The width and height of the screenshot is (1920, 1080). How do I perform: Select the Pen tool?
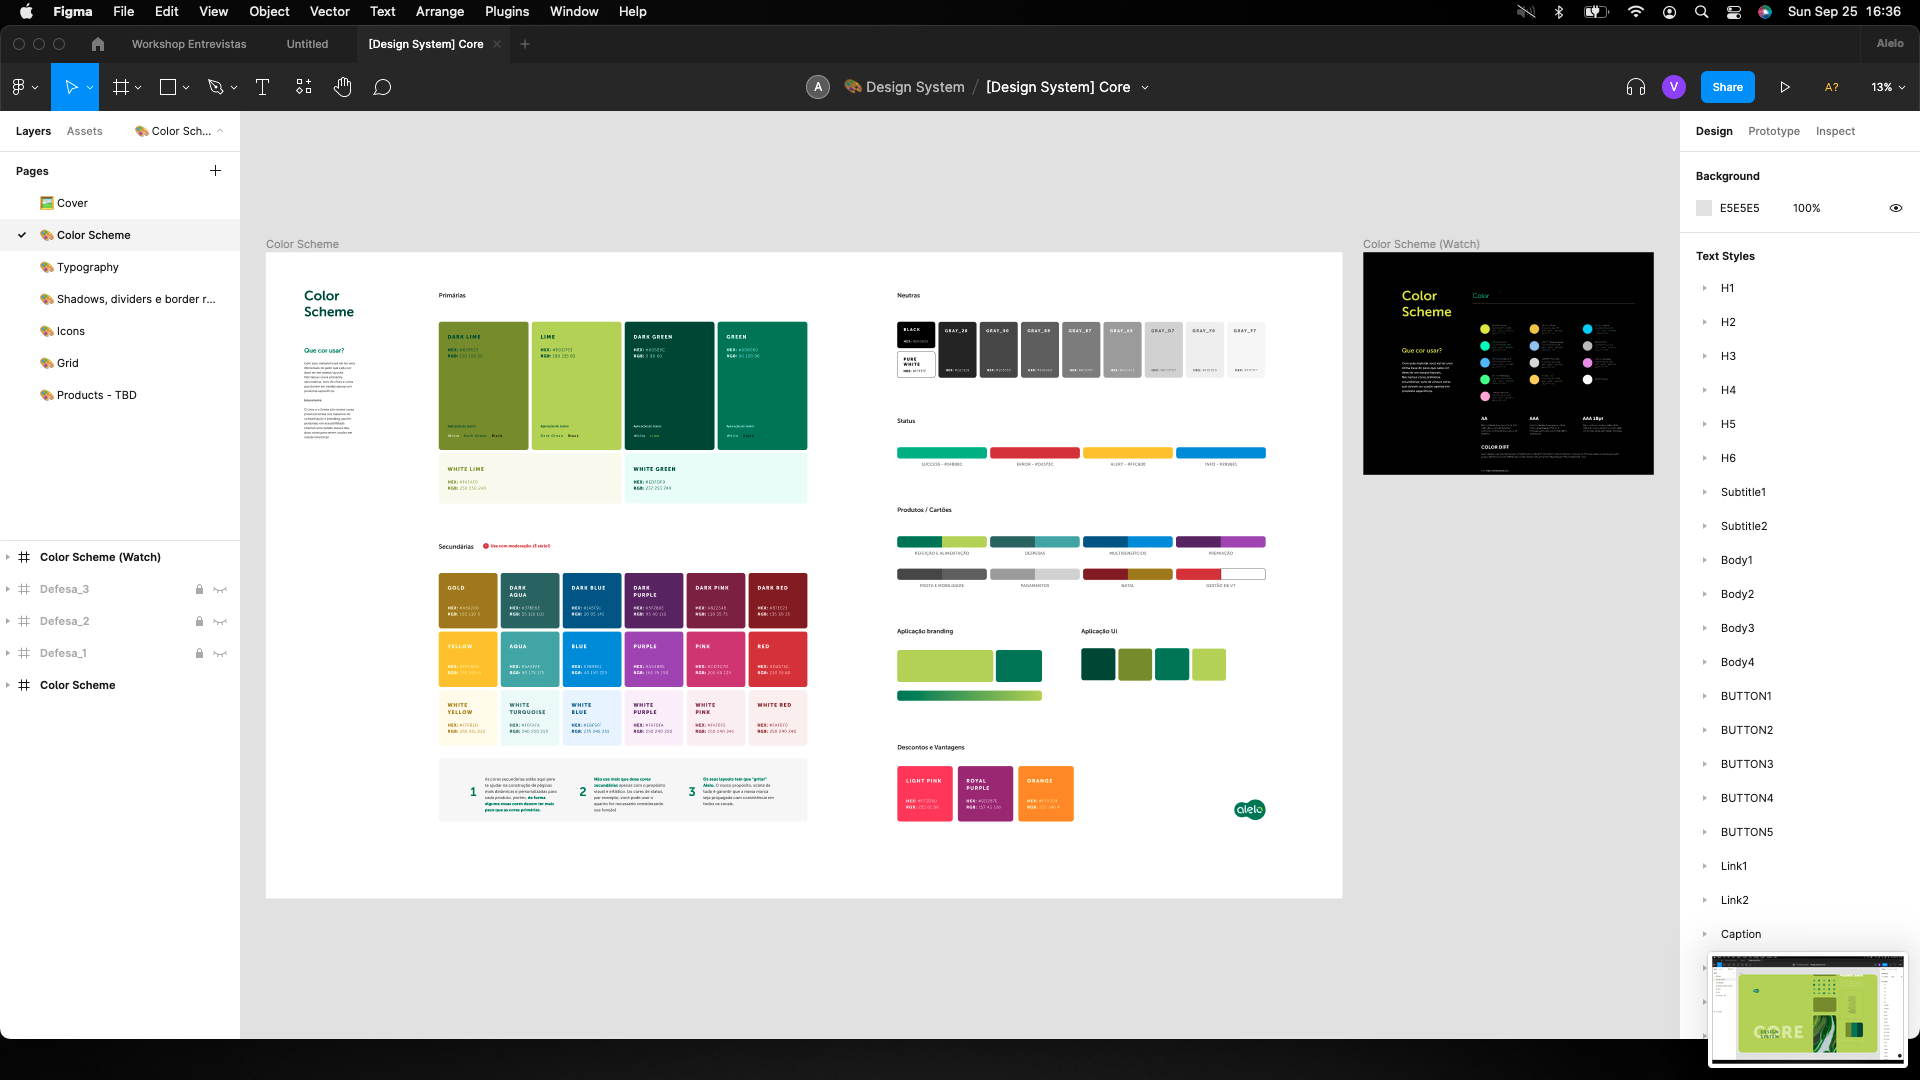coord(215,87)
